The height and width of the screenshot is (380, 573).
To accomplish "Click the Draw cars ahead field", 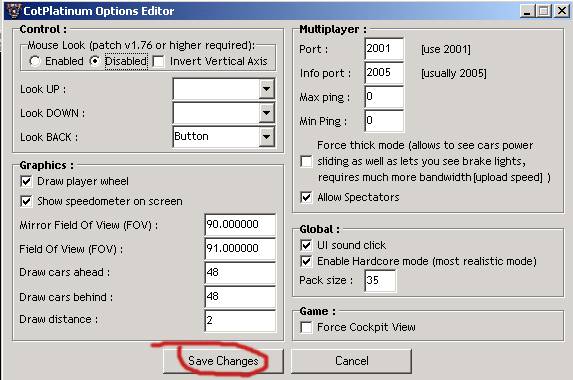I will (240, 273).
